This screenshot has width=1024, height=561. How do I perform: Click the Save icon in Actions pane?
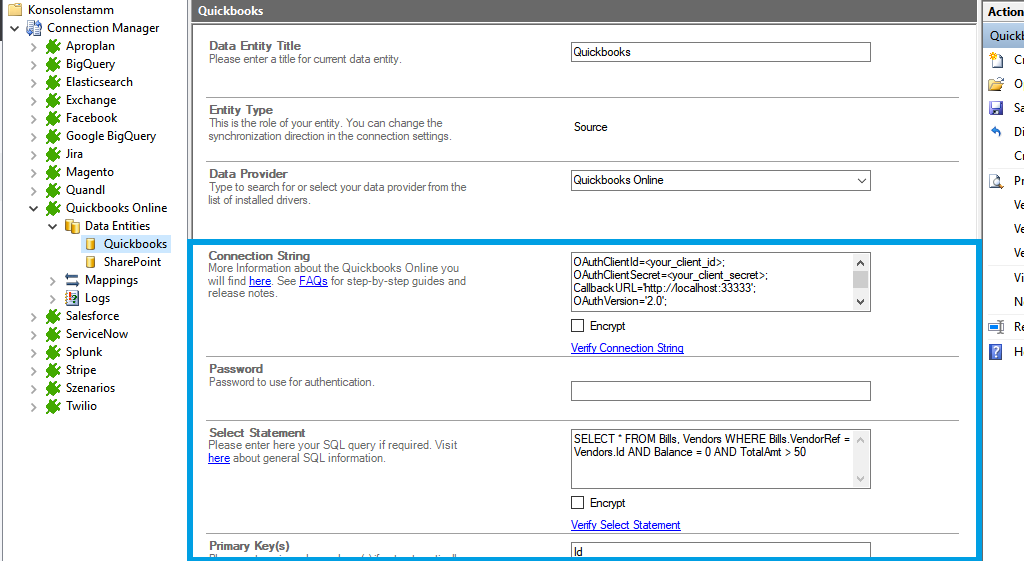(x=996, y=108)
